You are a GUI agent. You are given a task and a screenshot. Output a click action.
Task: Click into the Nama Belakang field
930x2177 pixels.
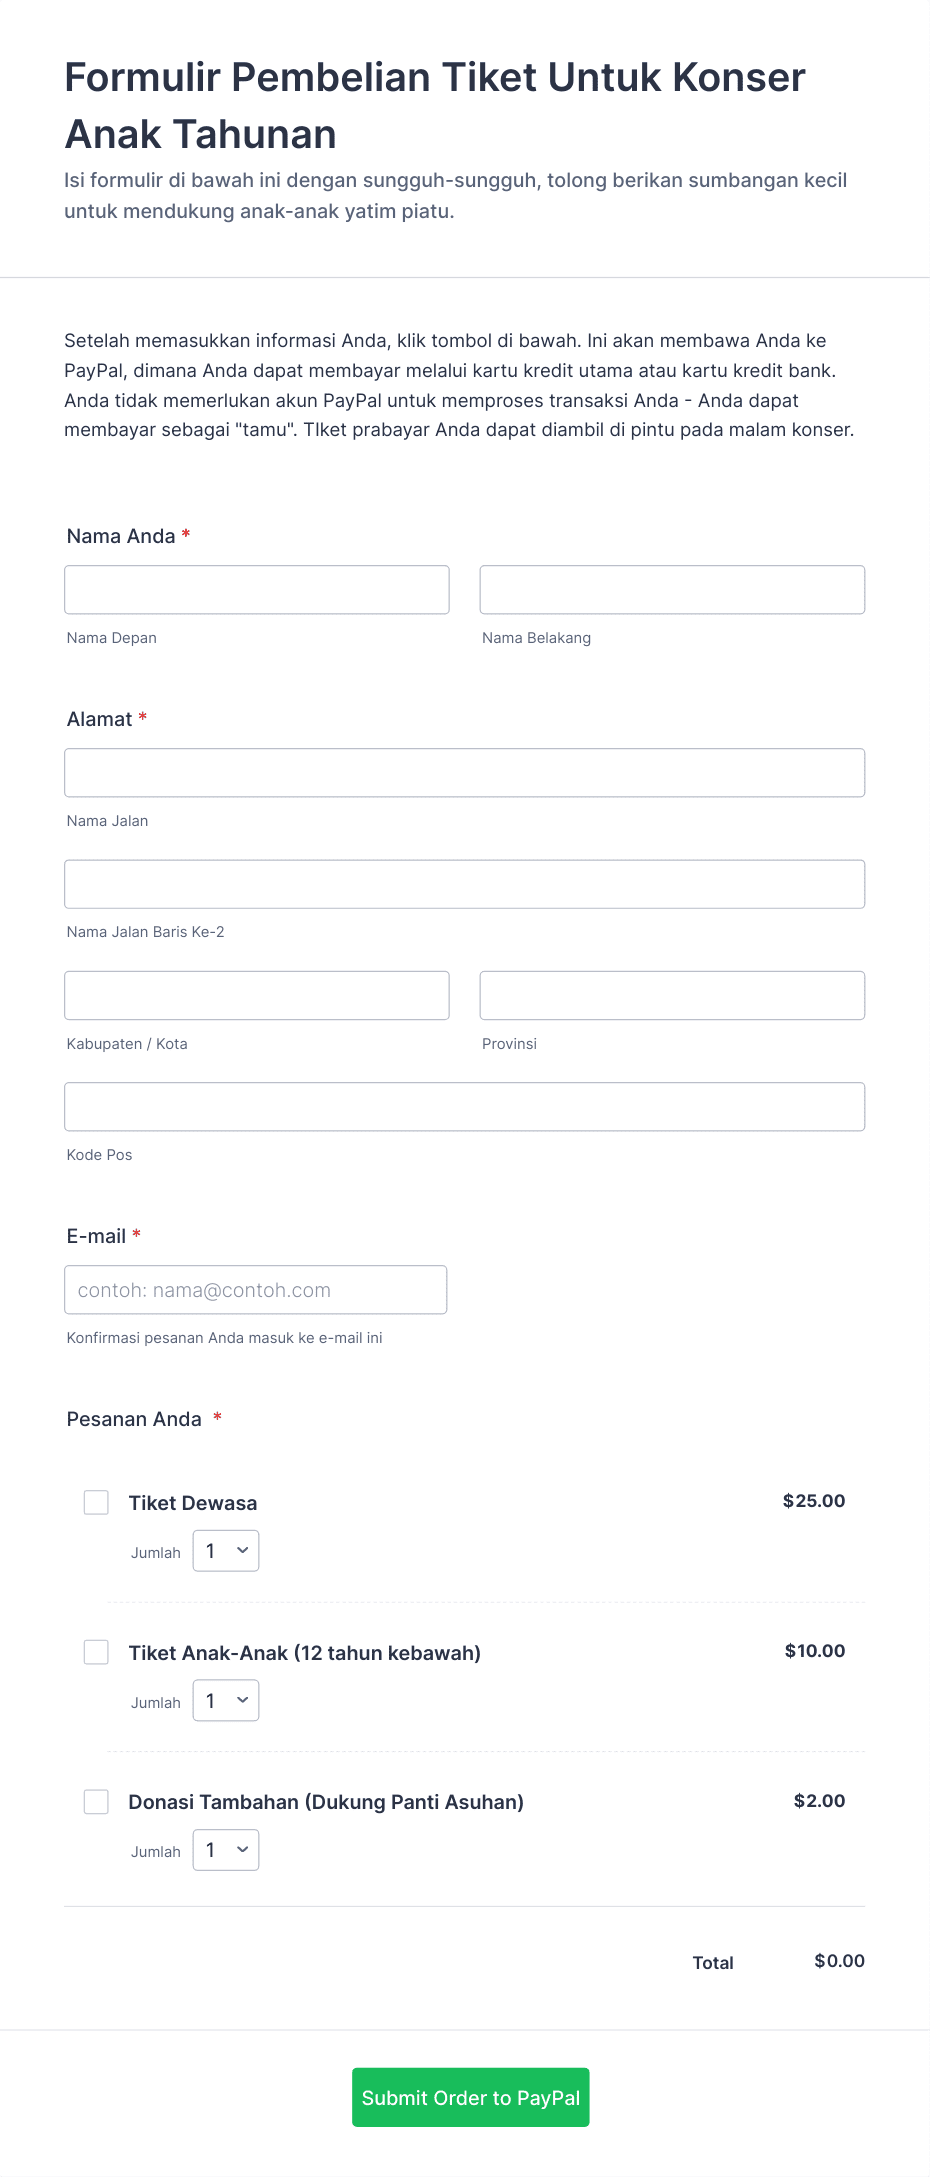pos(672,590)
